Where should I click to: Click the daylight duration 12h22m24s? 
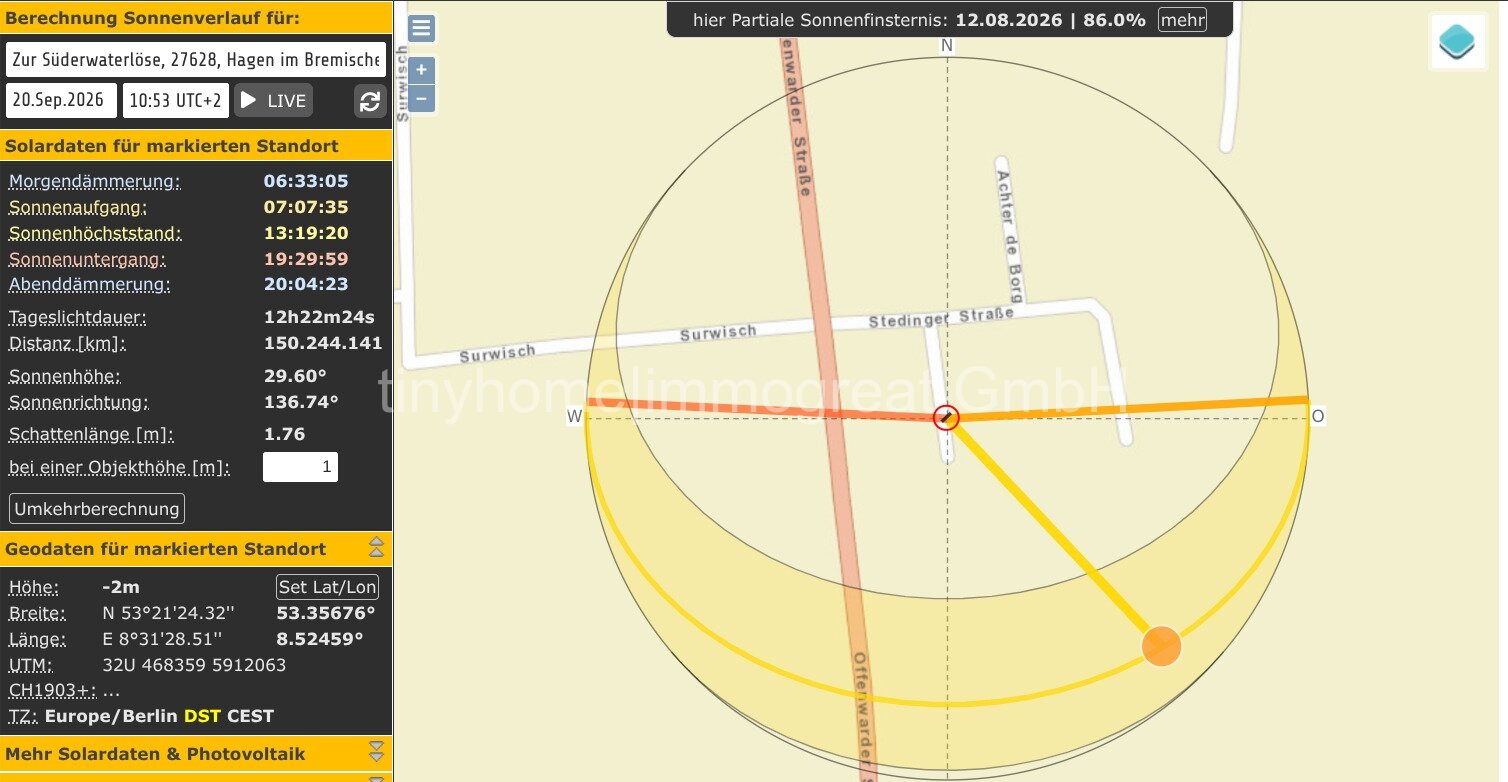[319, 318]
